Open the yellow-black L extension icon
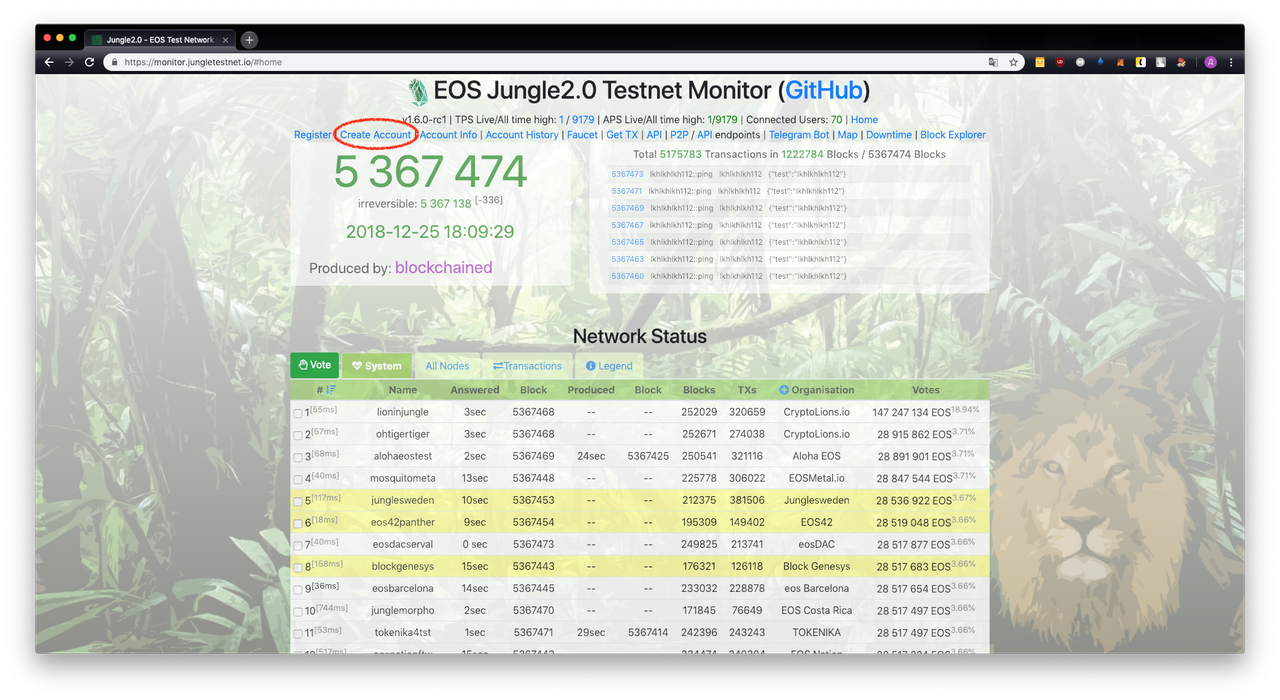This screenshot has width=1280, height=700. [x=1141, y=62]
